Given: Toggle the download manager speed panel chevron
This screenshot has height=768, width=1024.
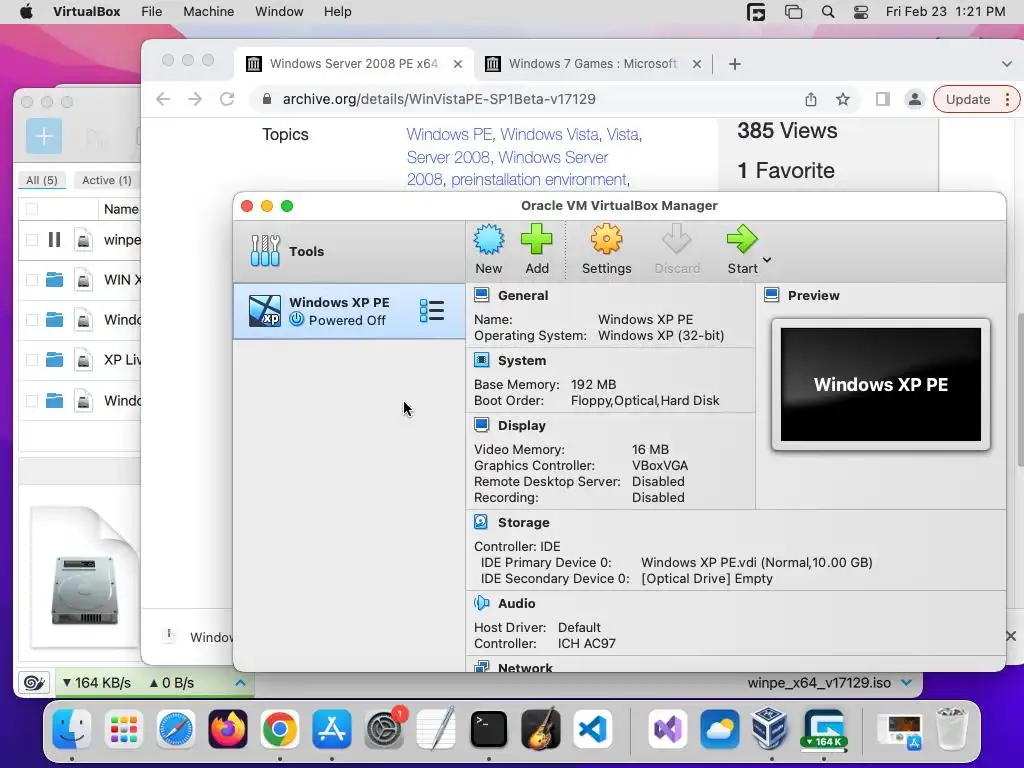Looking at the screenshot, I should point(240,682).
